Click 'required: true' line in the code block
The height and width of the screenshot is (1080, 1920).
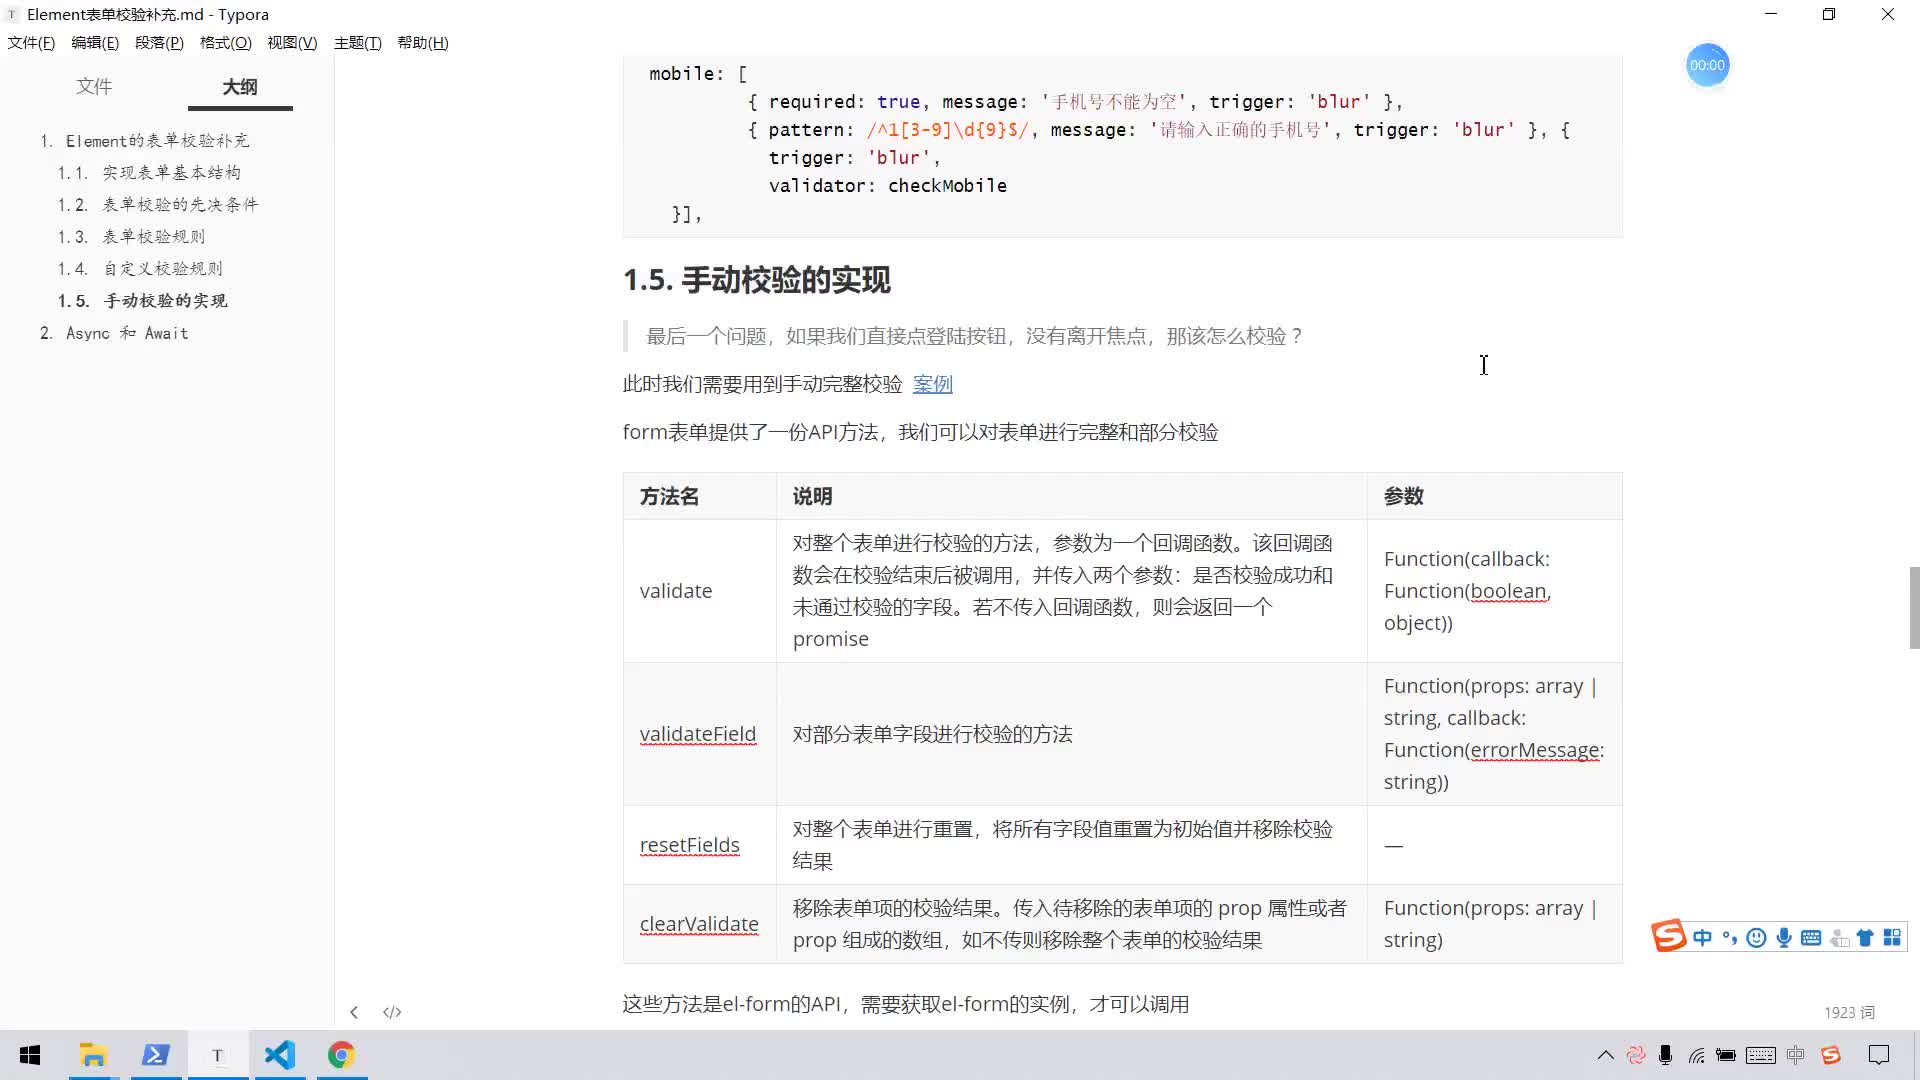[1075, 102]
